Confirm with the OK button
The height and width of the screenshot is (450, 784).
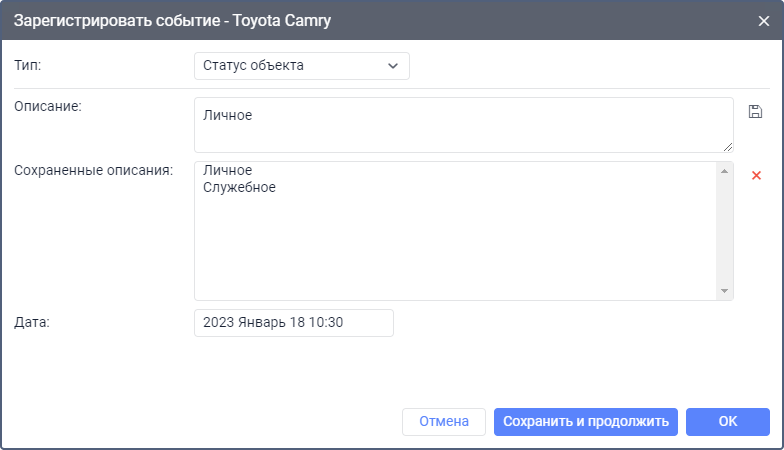(x=727, y=421)
